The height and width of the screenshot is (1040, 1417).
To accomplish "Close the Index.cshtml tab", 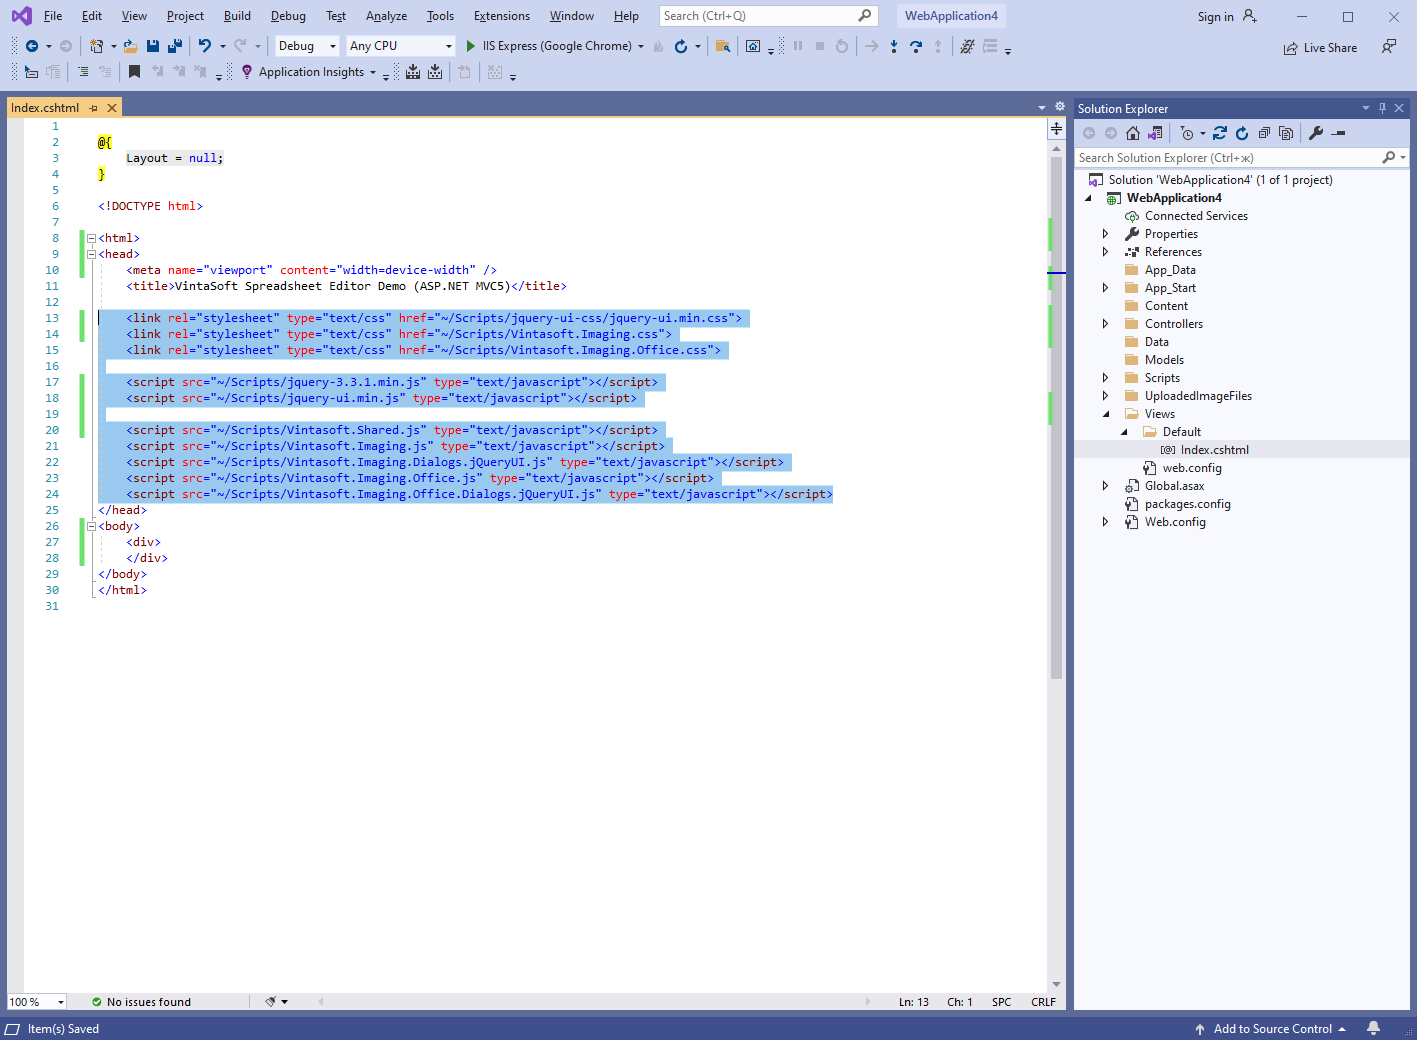I will (112, 108).
